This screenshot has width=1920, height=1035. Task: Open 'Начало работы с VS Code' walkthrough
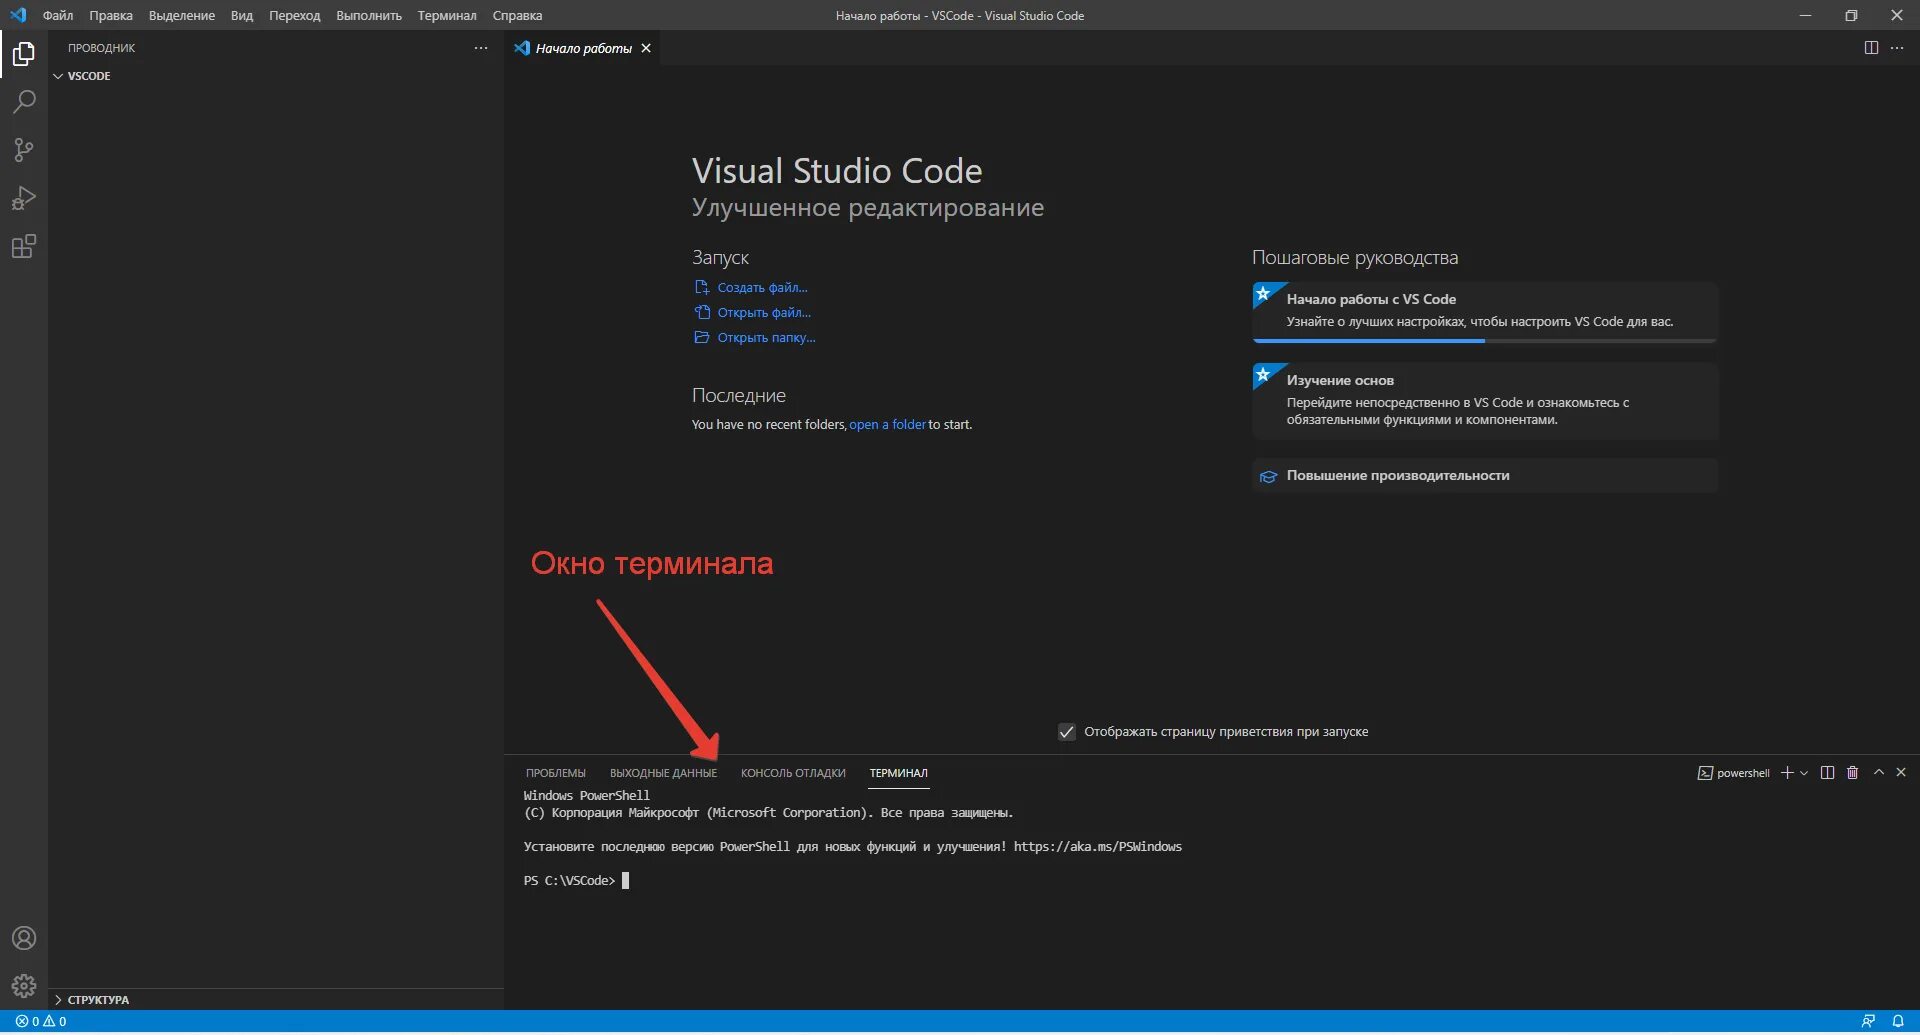tap(1485, 311)
